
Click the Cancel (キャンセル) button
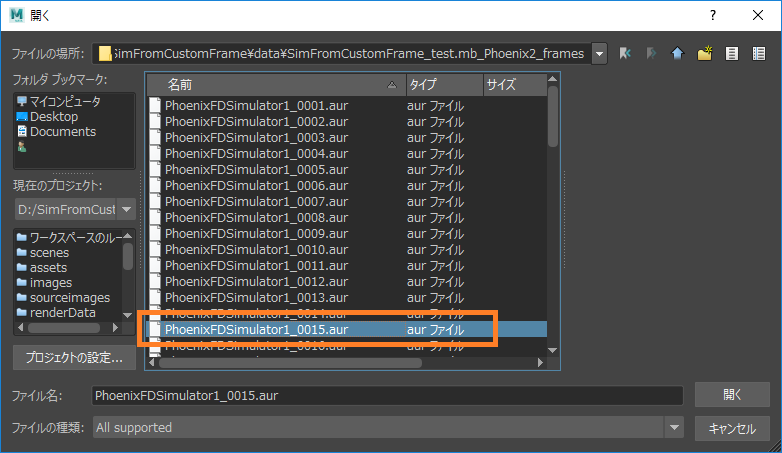(732, 429)
